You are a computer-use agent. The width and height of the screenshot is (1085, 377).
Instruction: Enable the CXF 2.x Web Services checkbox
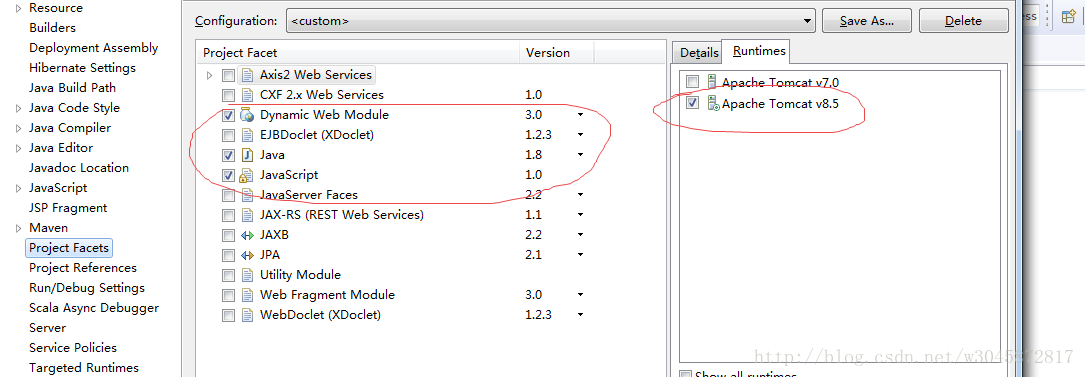[228, 95]
